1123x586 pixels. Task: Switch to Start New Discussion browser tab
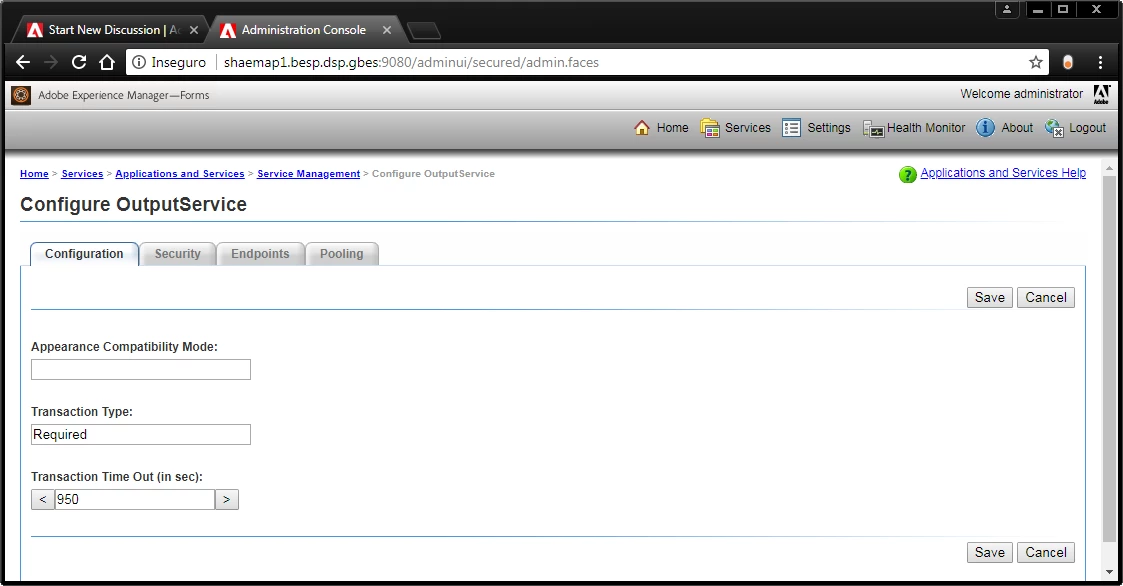(x=111, y=30)
